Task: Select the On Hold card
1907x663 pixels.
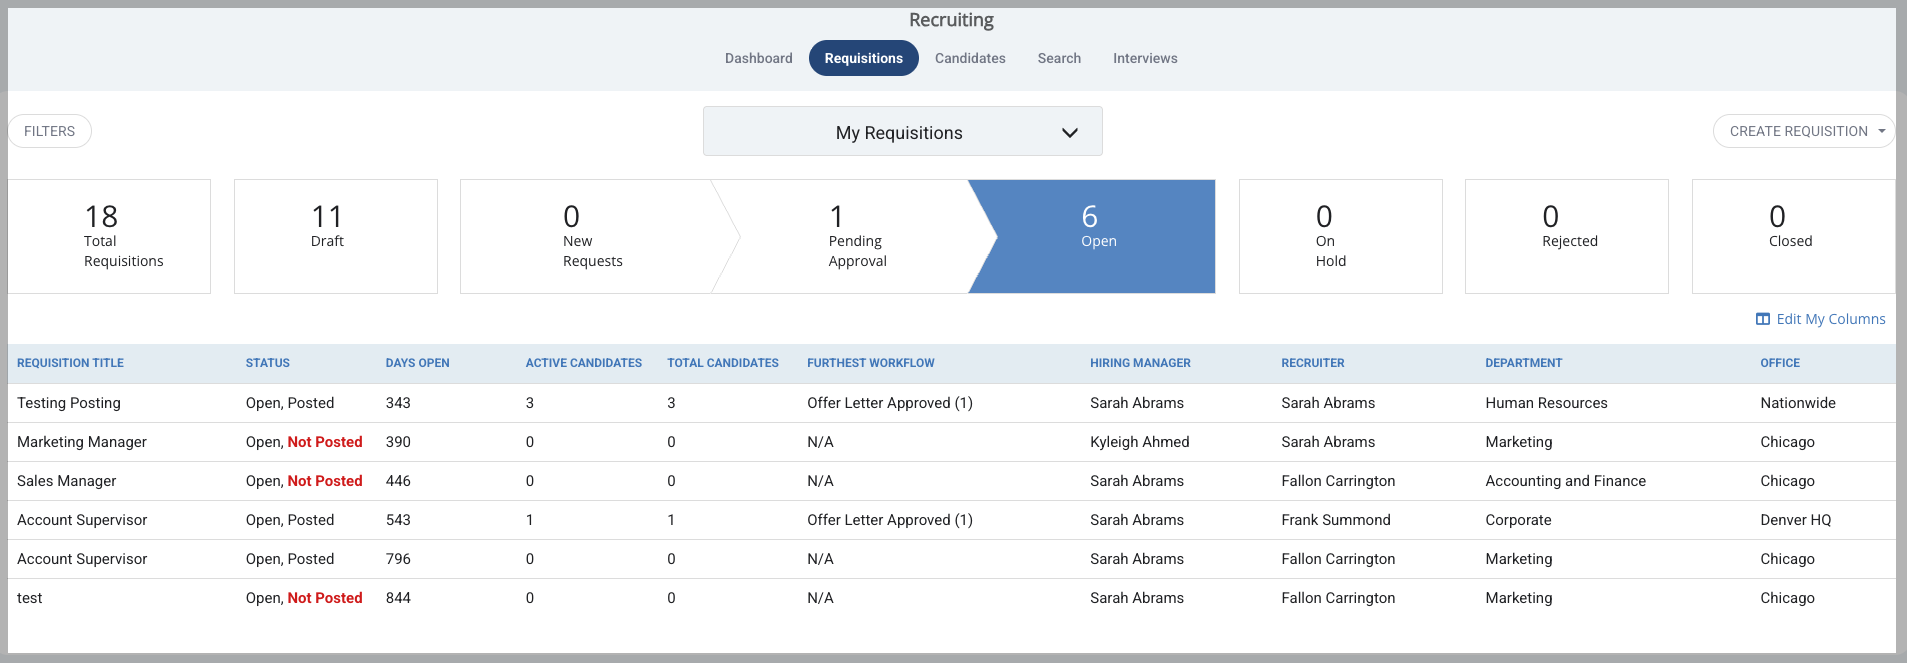Action: point(1341,236)
